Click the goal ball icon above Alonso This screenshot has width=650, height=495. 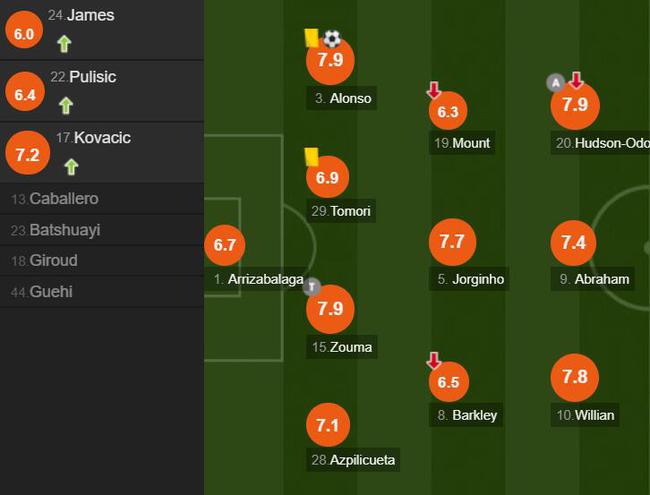[x=332, y=39]
